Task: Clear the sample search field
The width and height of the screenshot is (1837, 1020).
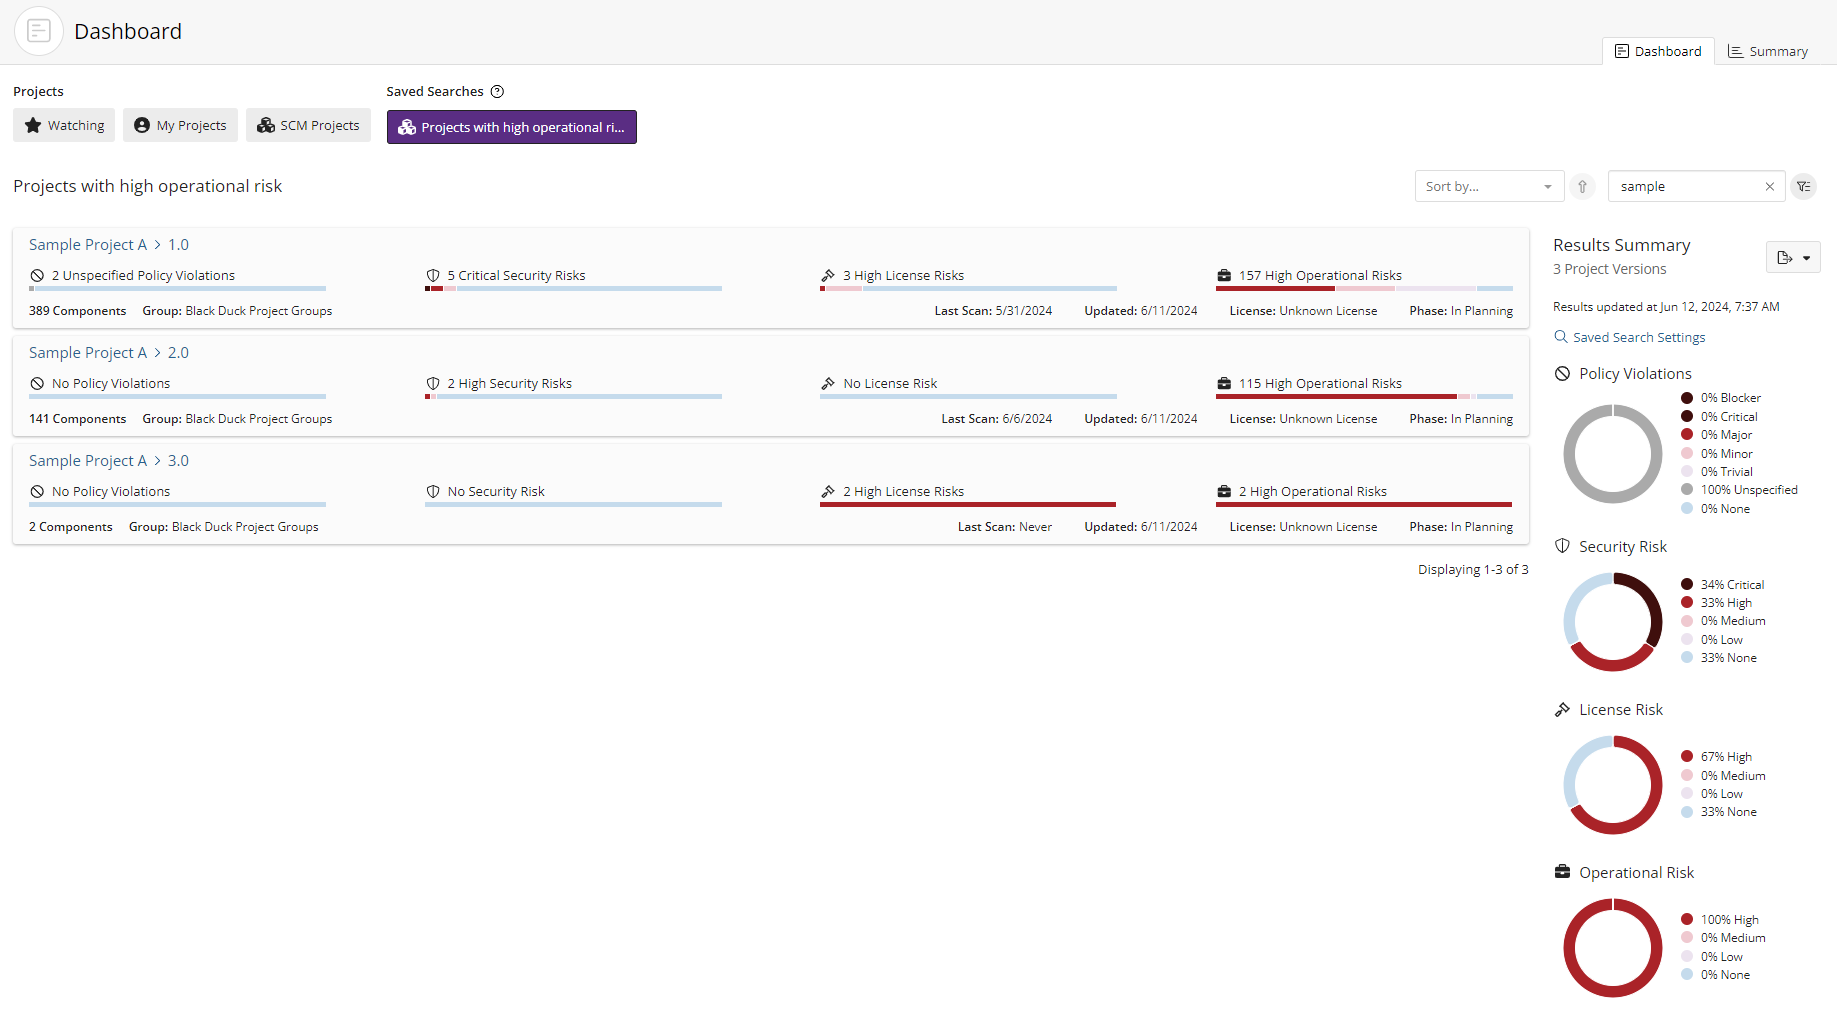Action: point(1769,186)
